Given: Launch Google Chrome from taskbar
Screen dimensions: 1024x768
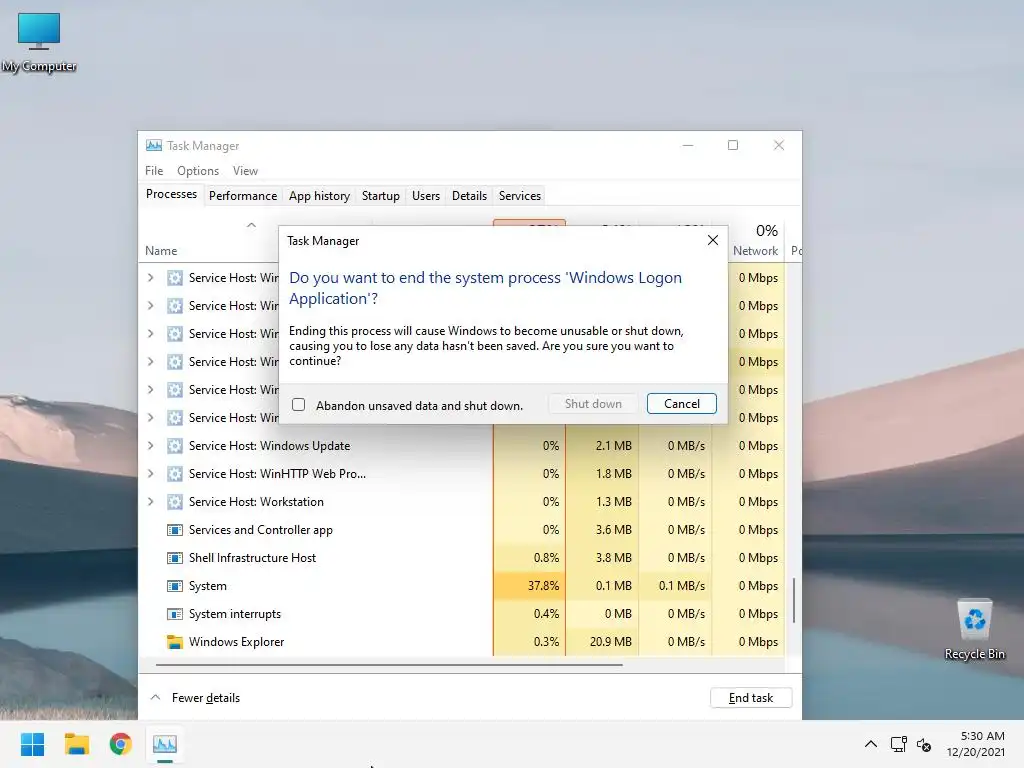Looking at the screenshot, I should coord(121,744).
